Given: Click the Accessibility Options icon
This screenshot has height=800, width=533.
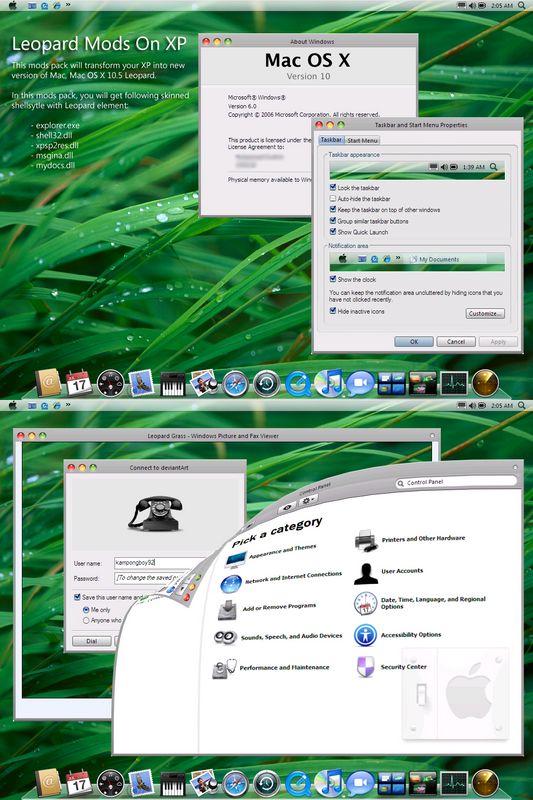Looking at the screenshot, I should tap(365, 635).
